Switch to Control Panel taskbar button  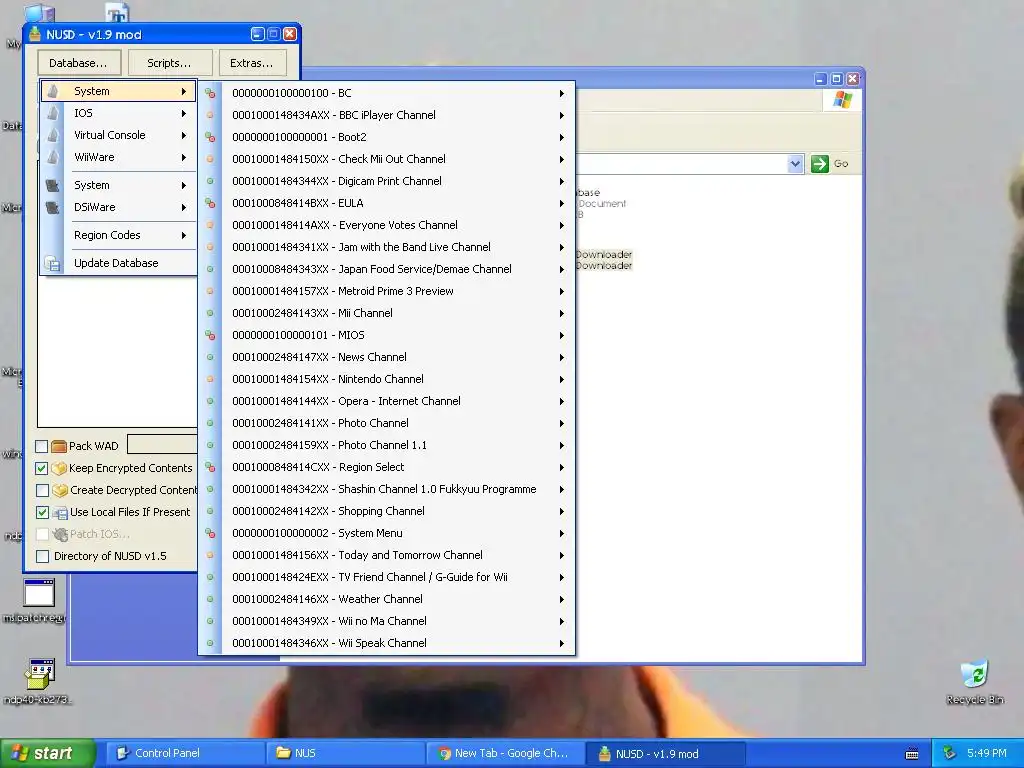185,754
